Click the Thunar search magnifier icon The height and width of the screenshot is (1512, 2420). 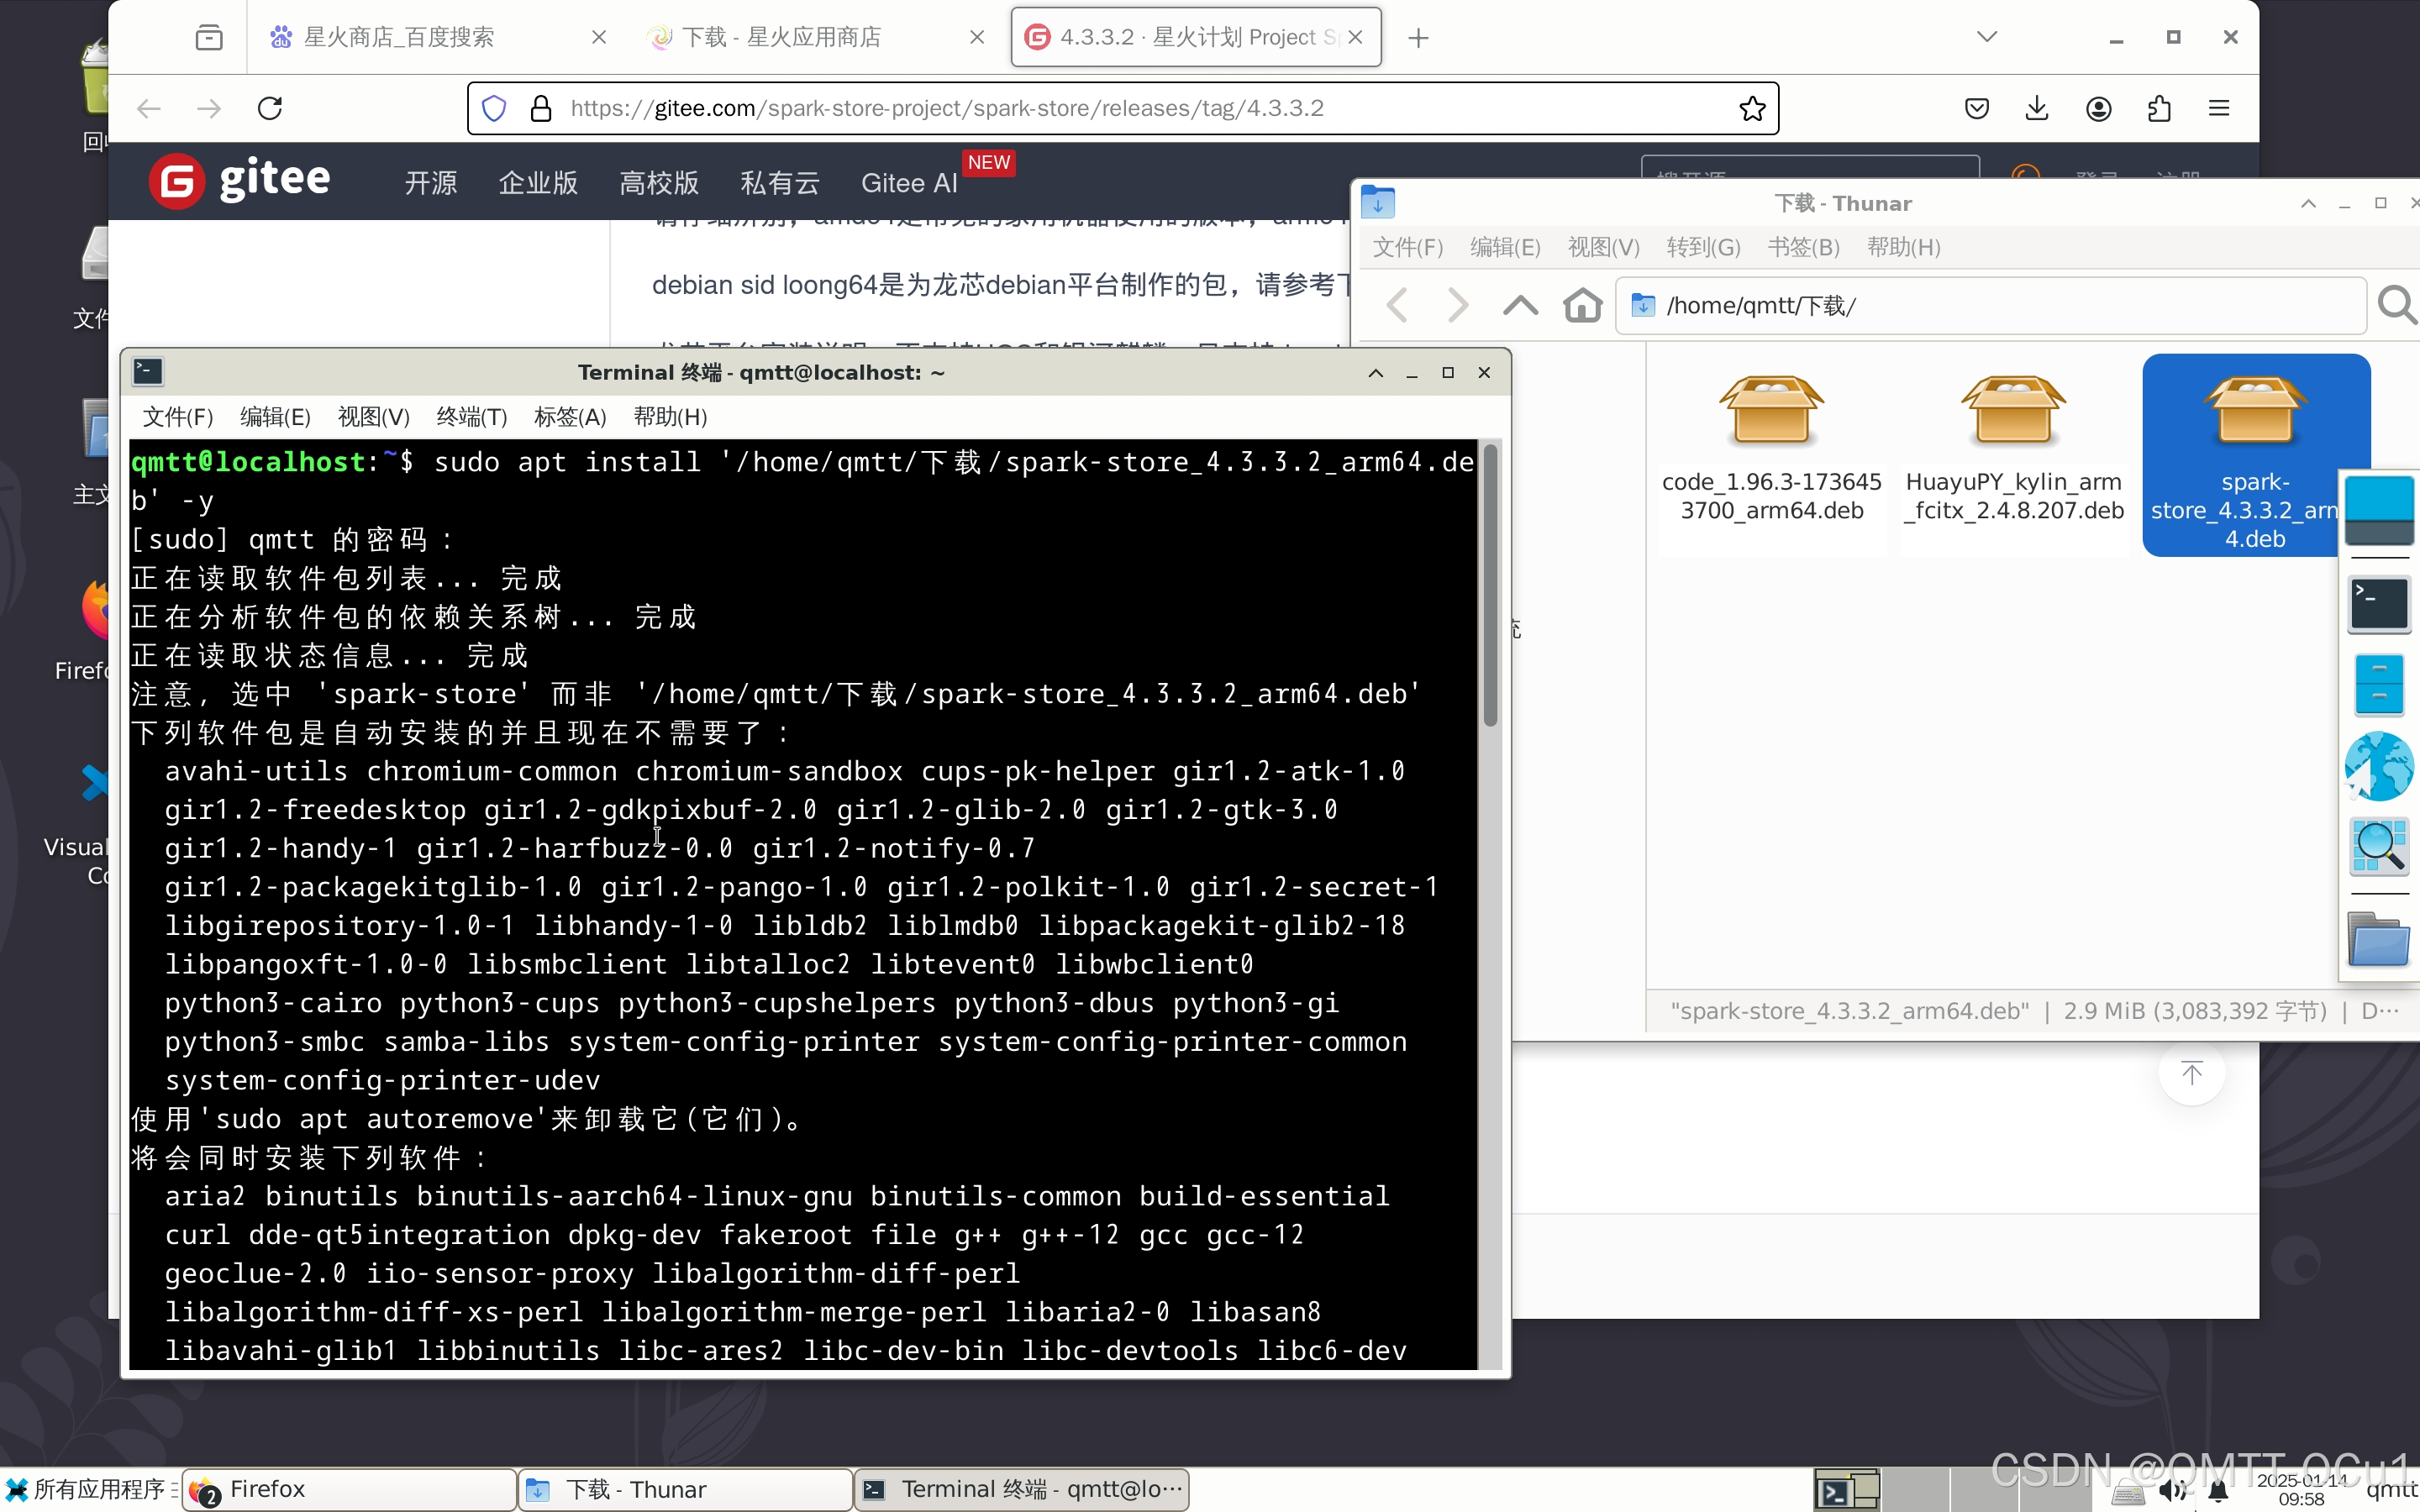tap(2396, 305)
